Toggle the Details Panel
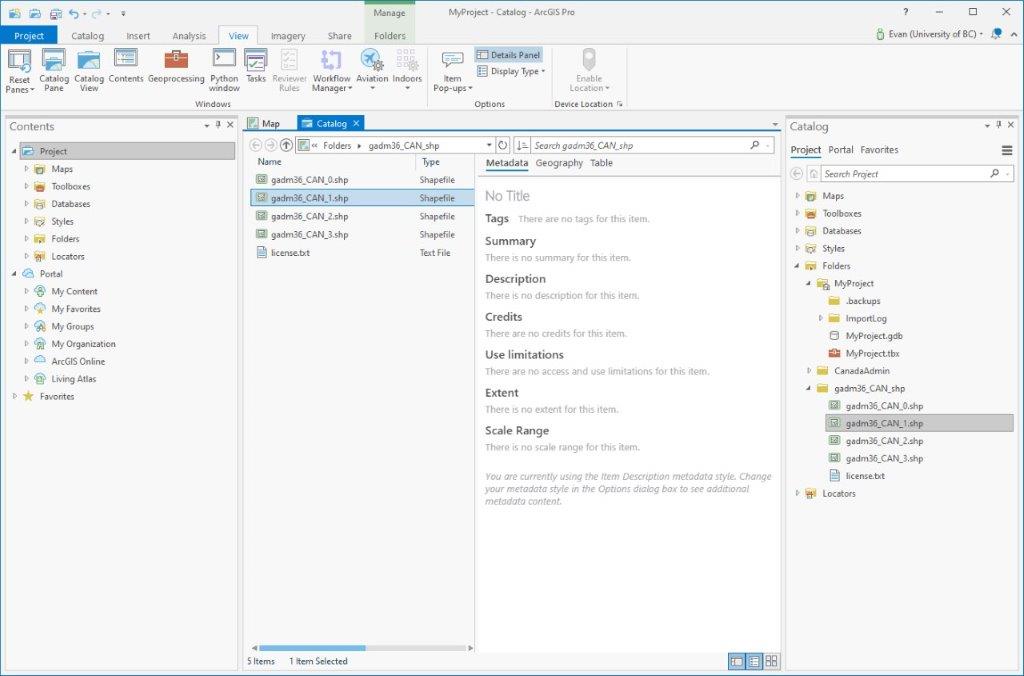 (x=508, y=55)
